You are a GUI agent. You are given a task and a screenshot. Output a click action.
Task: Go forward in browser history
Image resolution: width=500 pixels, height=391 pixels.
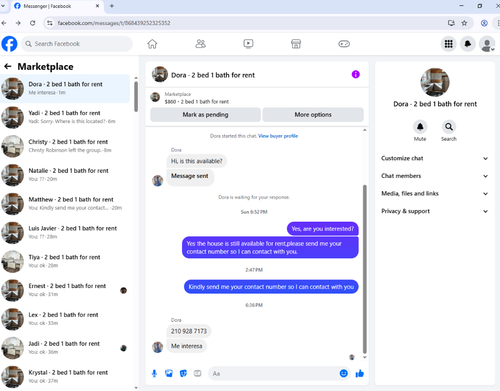coord(18,23)
